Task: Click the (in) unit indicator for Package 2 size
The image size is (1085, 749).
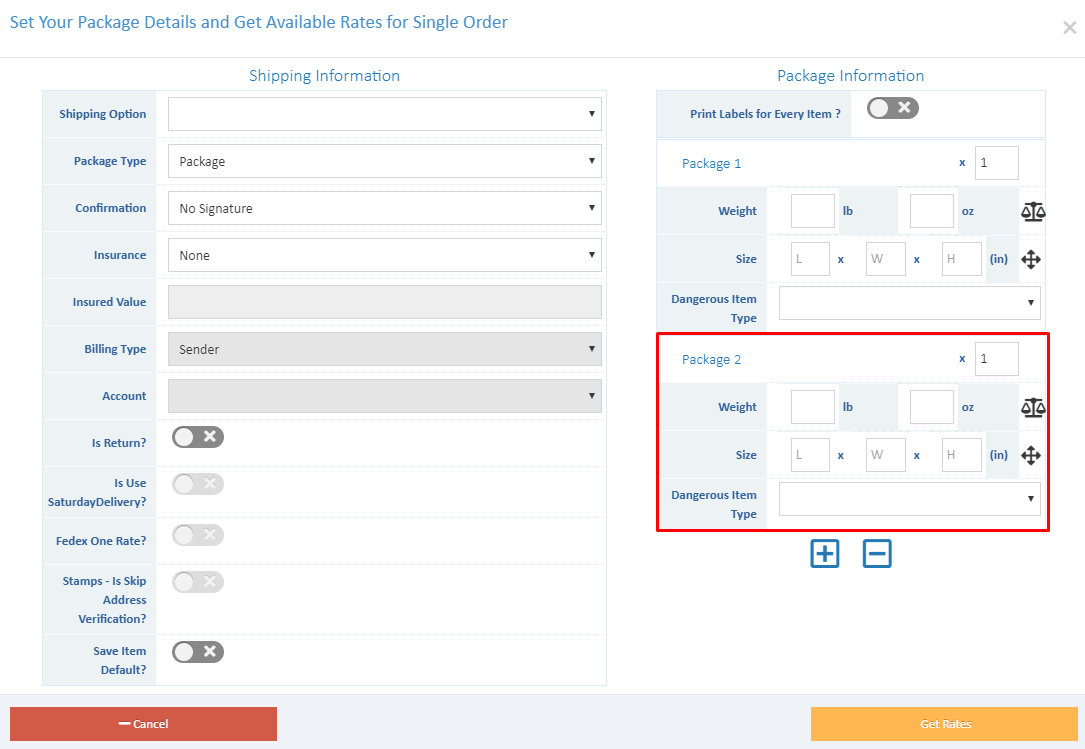Action: [x=999, y=454]
